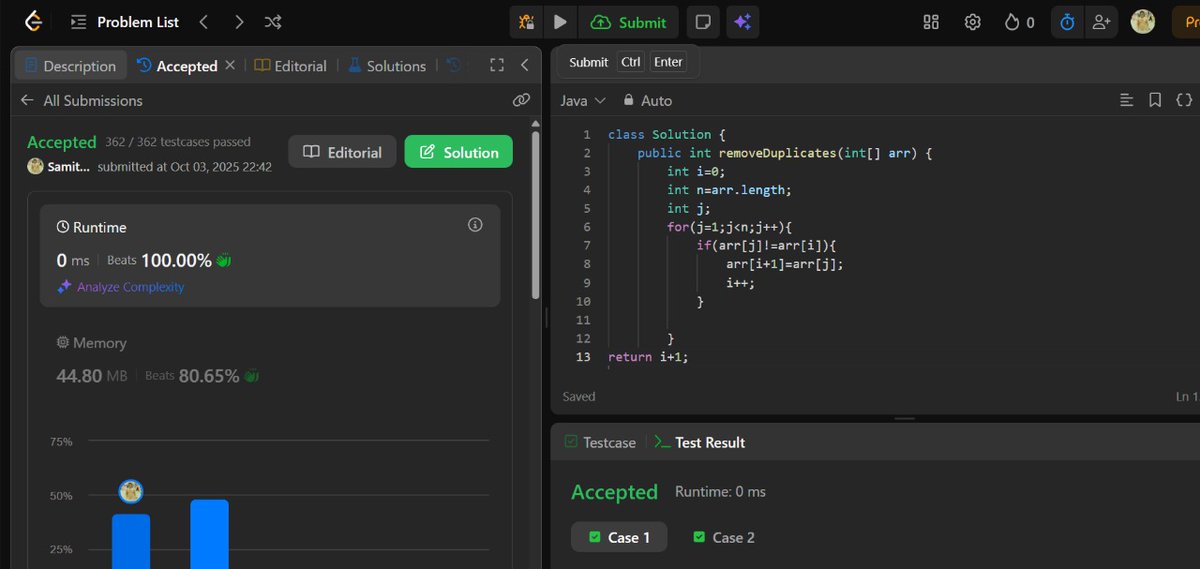
Task: Click the Premium button at top right
Action: coord(1186,22)
